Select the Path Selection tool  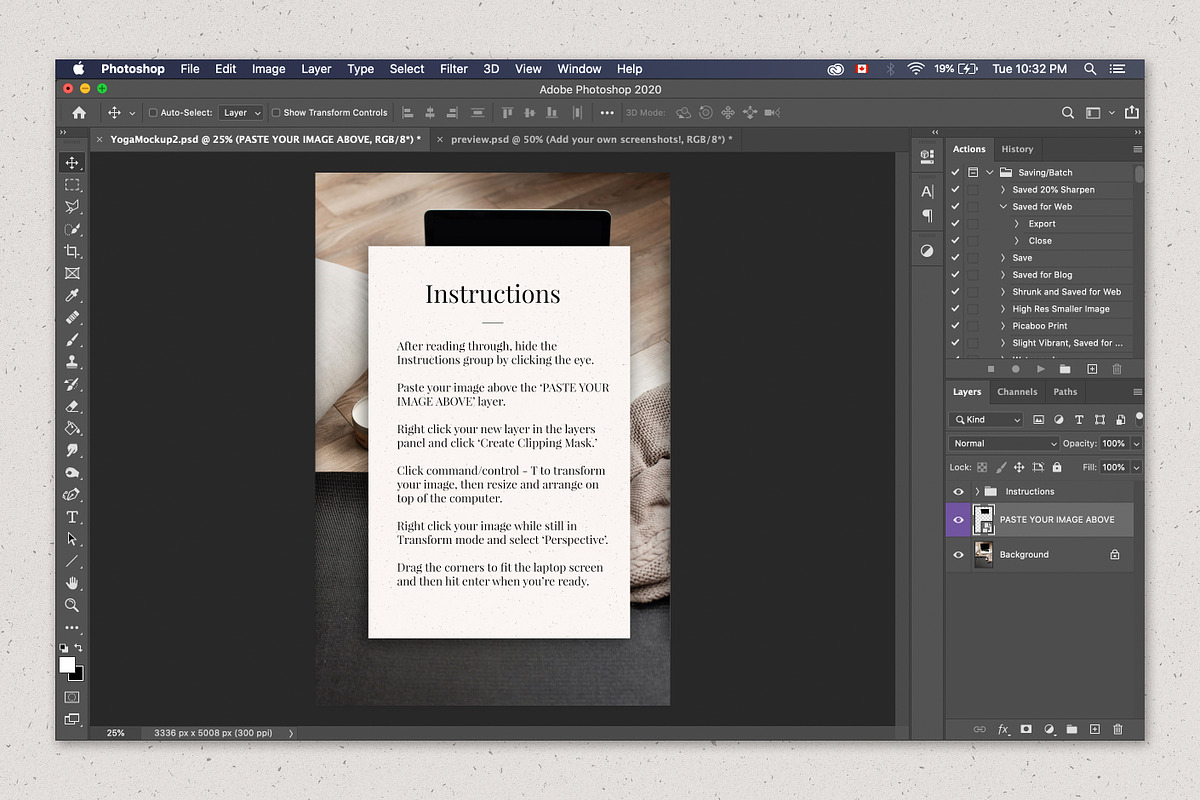coord(72,539)
